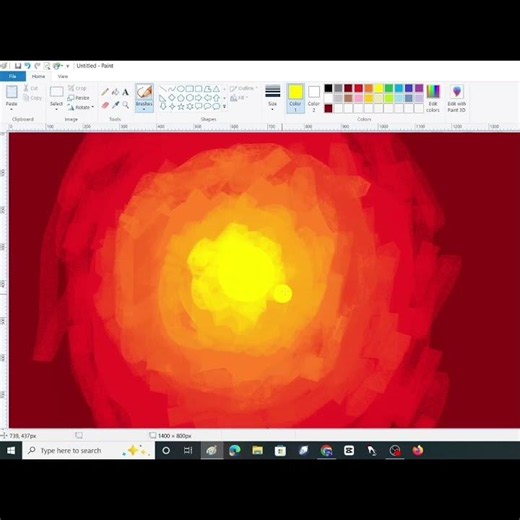Click the Cut scissors button
The height and width of the screenshot is (520, 520).
(x=31, y=88)
